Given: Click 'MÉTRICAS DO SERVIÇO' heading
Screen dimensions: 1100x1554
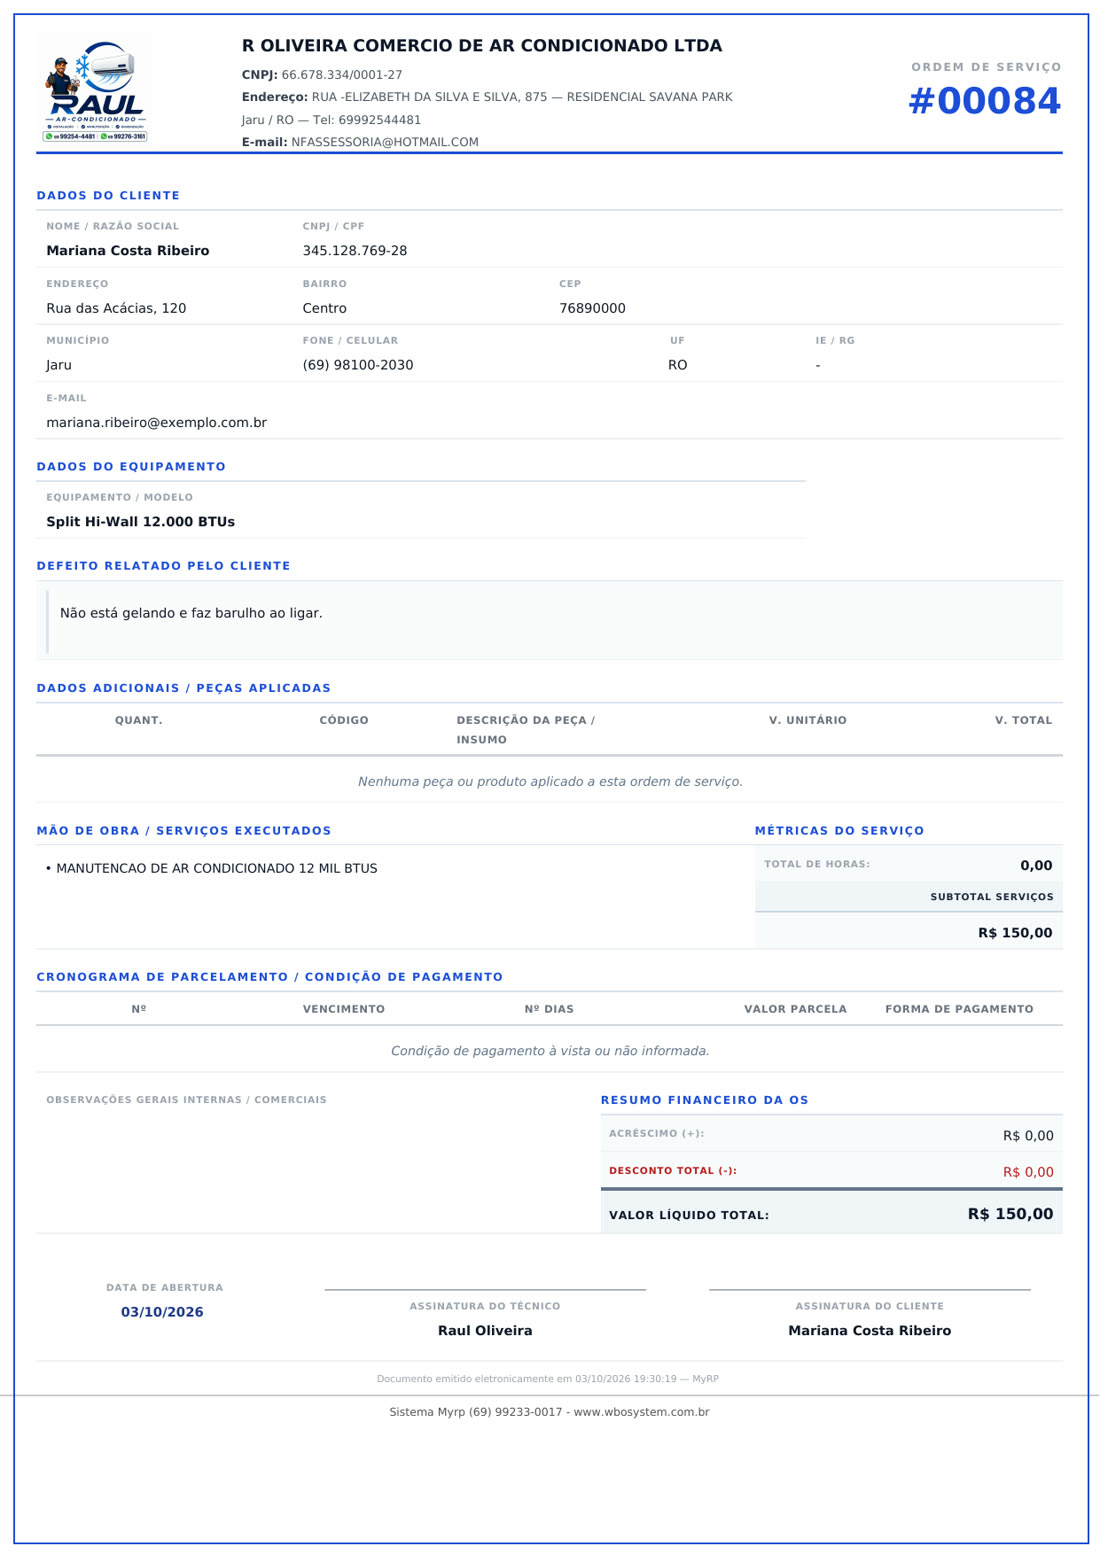Looking at the screenshot, I should click(839, 831).
